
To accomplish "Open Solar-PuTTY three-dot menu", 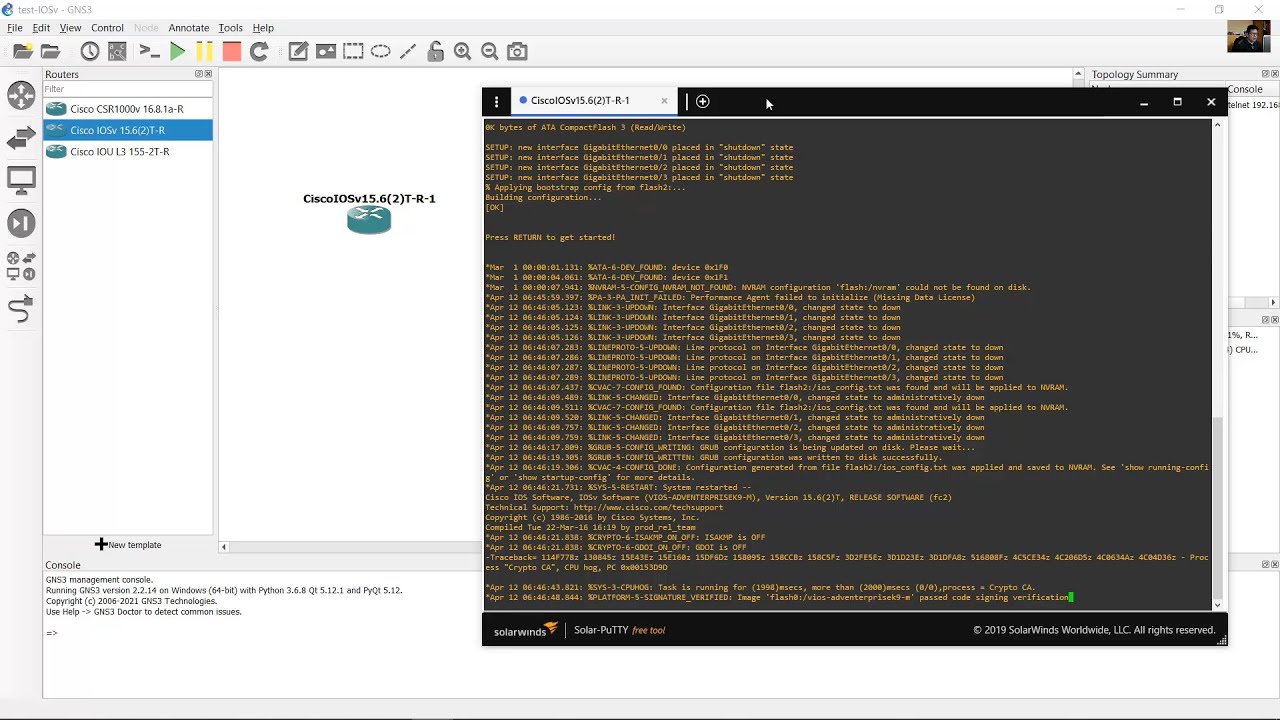I will (496, 101).
